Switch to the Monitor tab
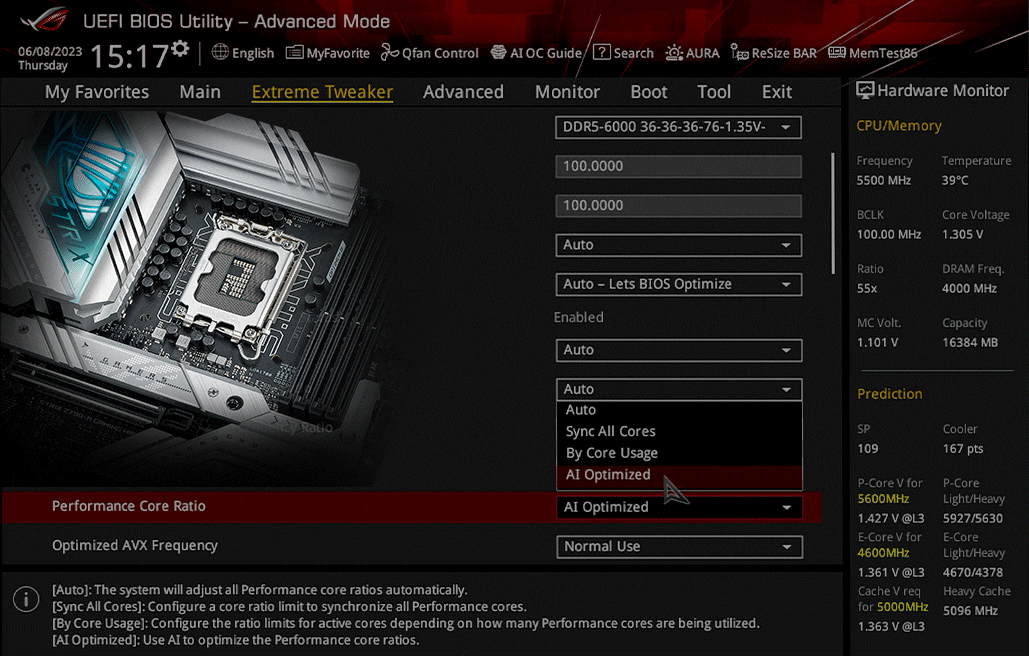Image resolution: width=1029 pixels, height=656 pixels. 568,92
